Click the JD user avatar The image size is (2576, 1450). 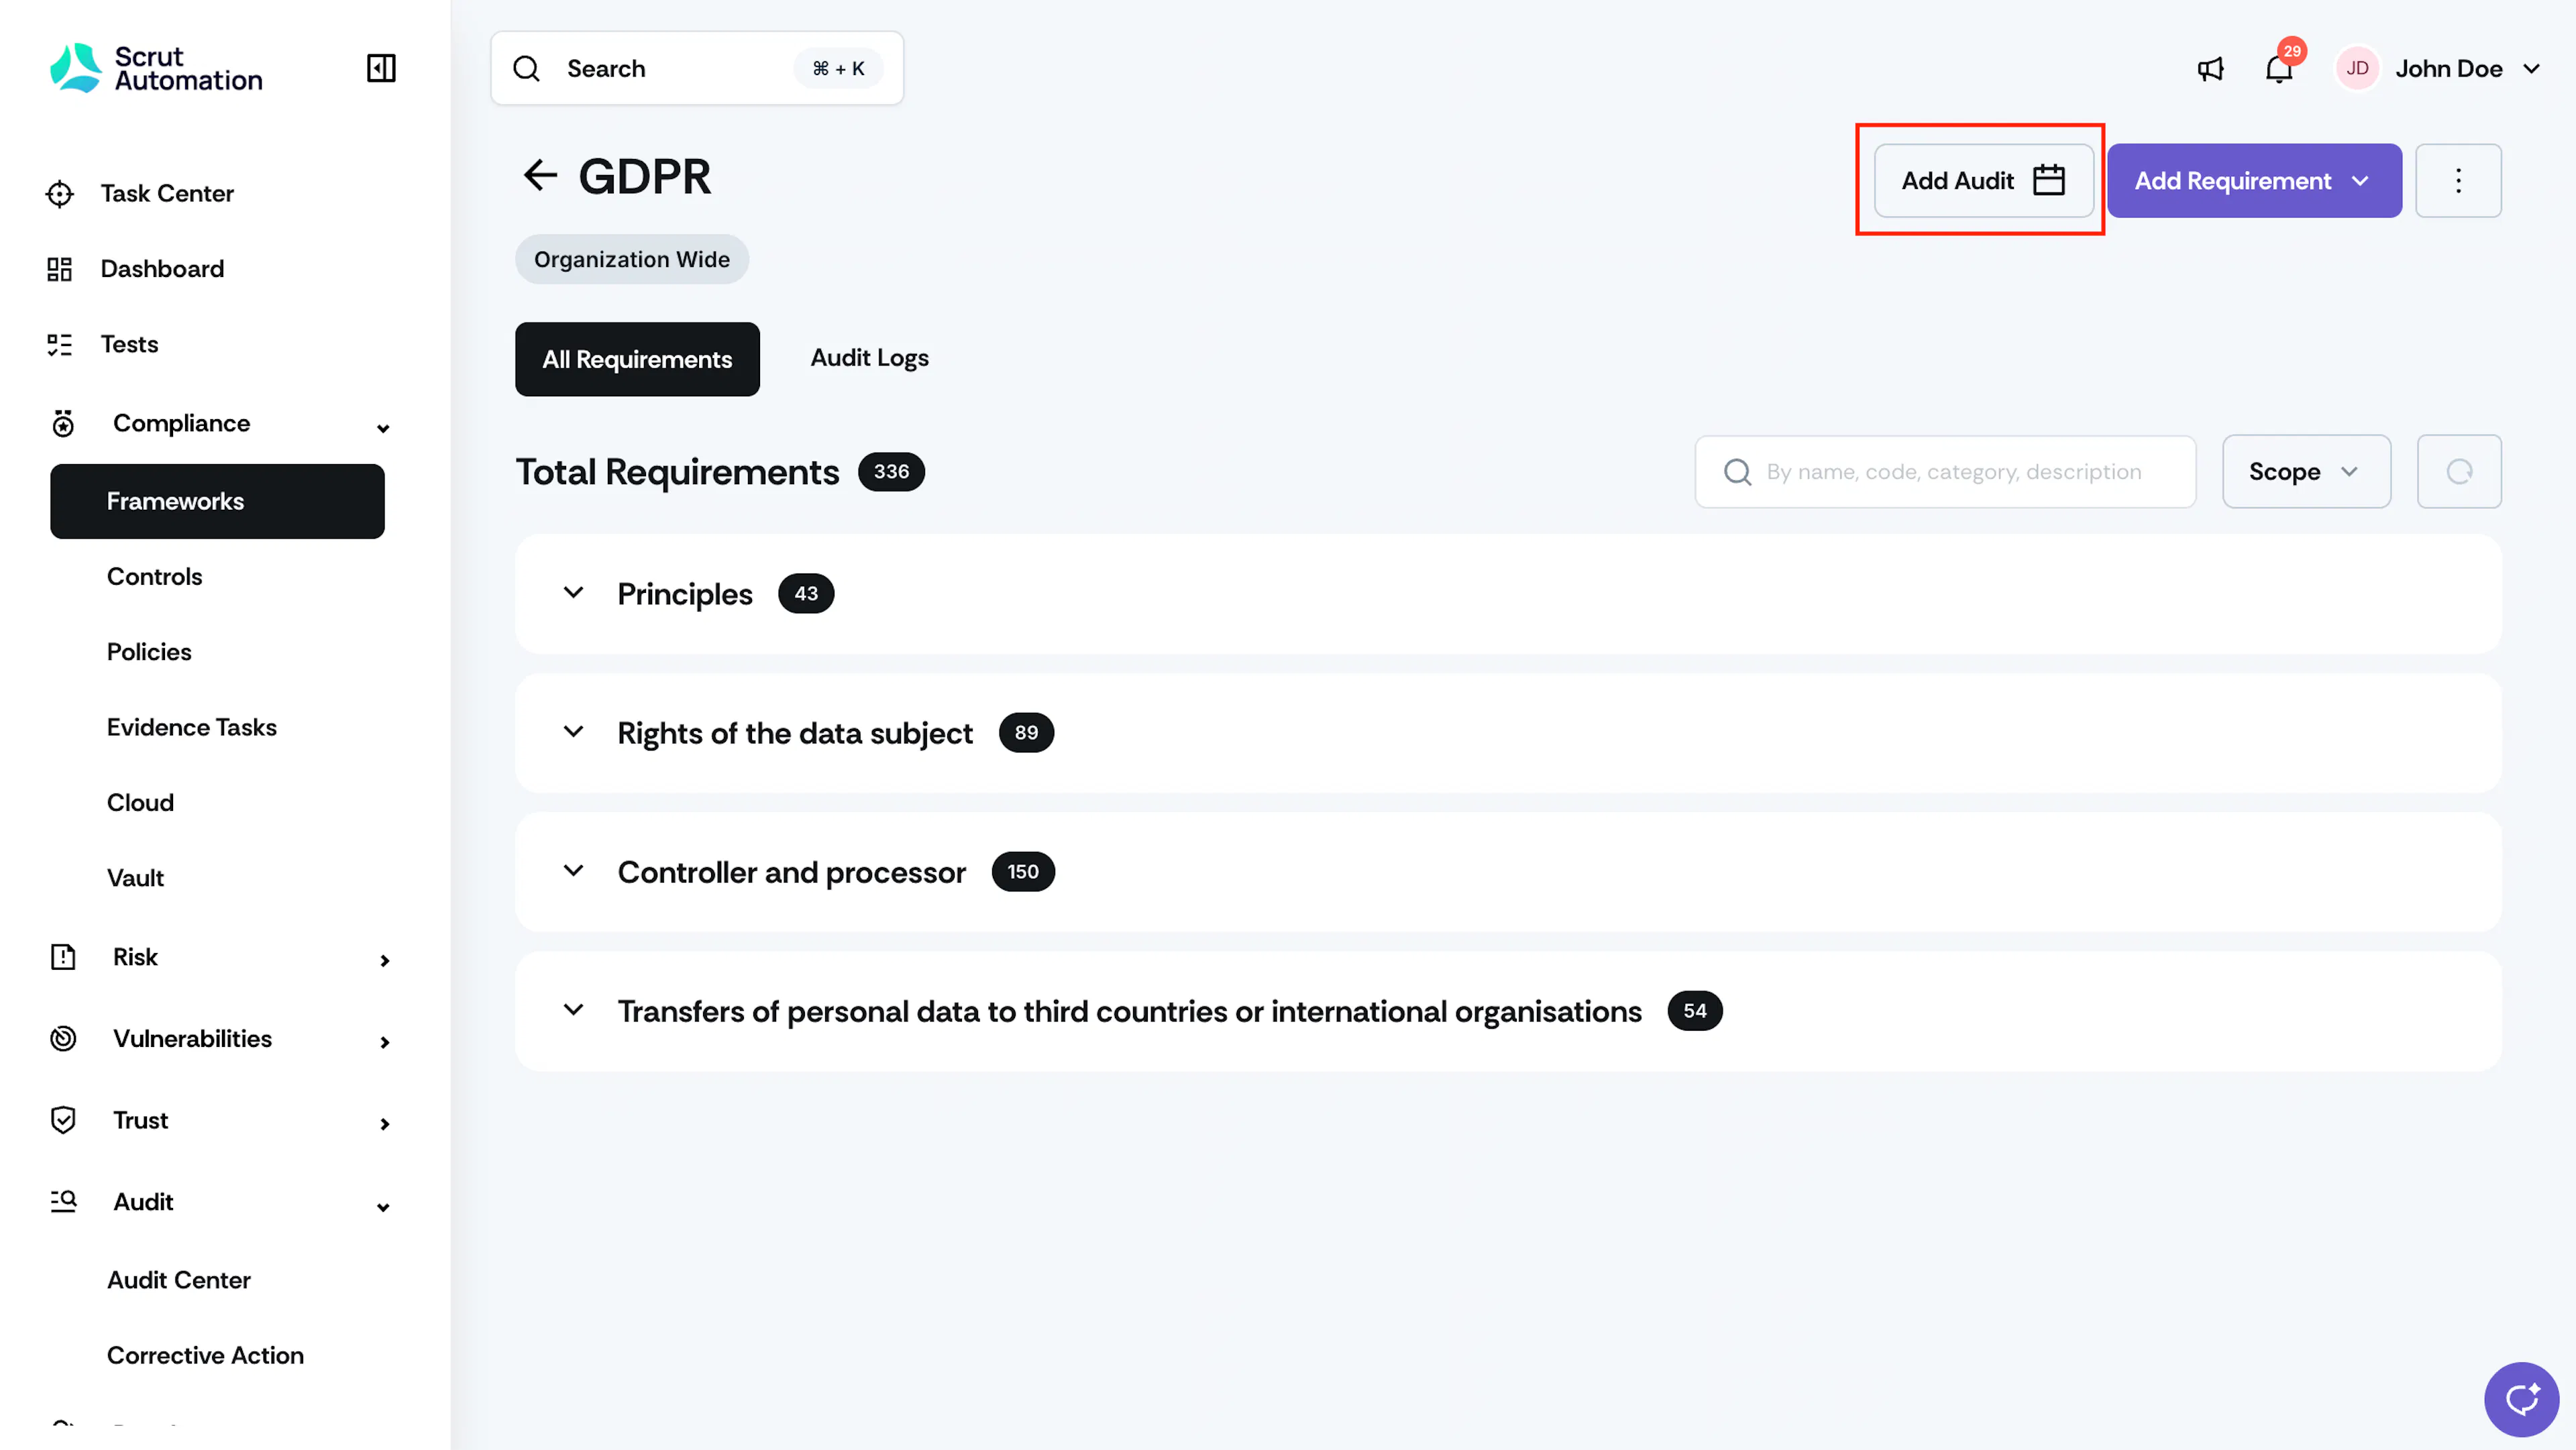click(x=2357, y=69)
